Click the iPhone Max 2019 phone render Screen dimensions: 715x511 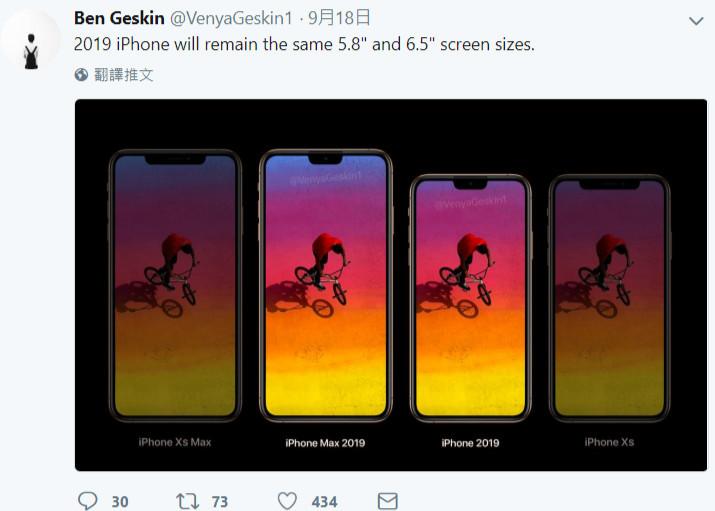(326, 285)
